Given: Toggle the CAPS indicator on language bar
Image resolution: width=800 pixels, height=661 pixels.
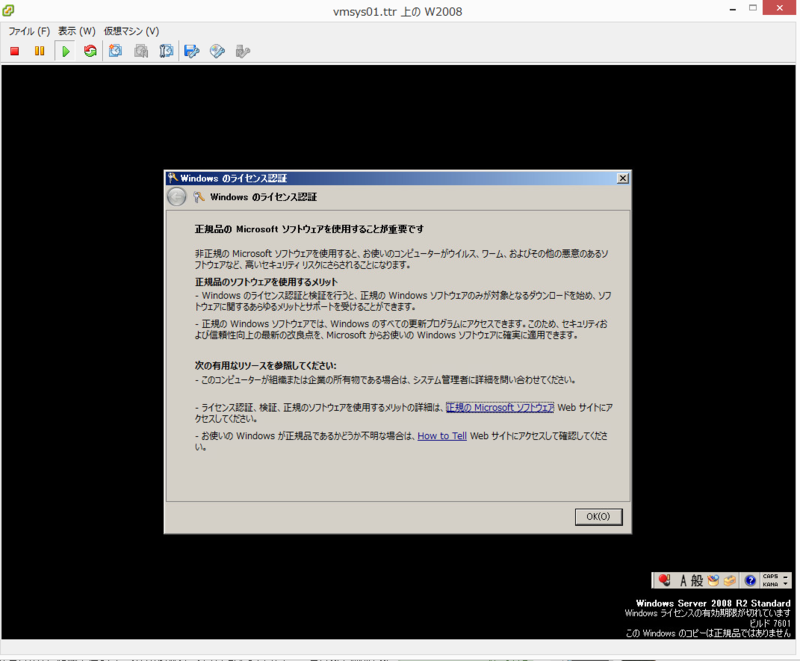Looking at the screenshot, I should [x=770, y=576].
